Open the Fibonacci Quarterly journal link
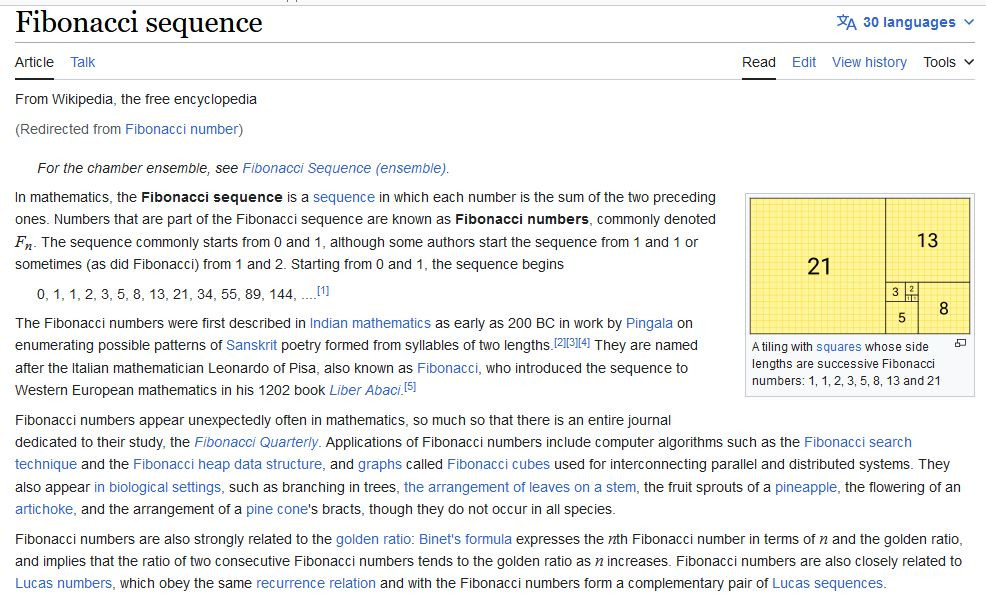The image size is (986, 600). click(x=257, y=442)
